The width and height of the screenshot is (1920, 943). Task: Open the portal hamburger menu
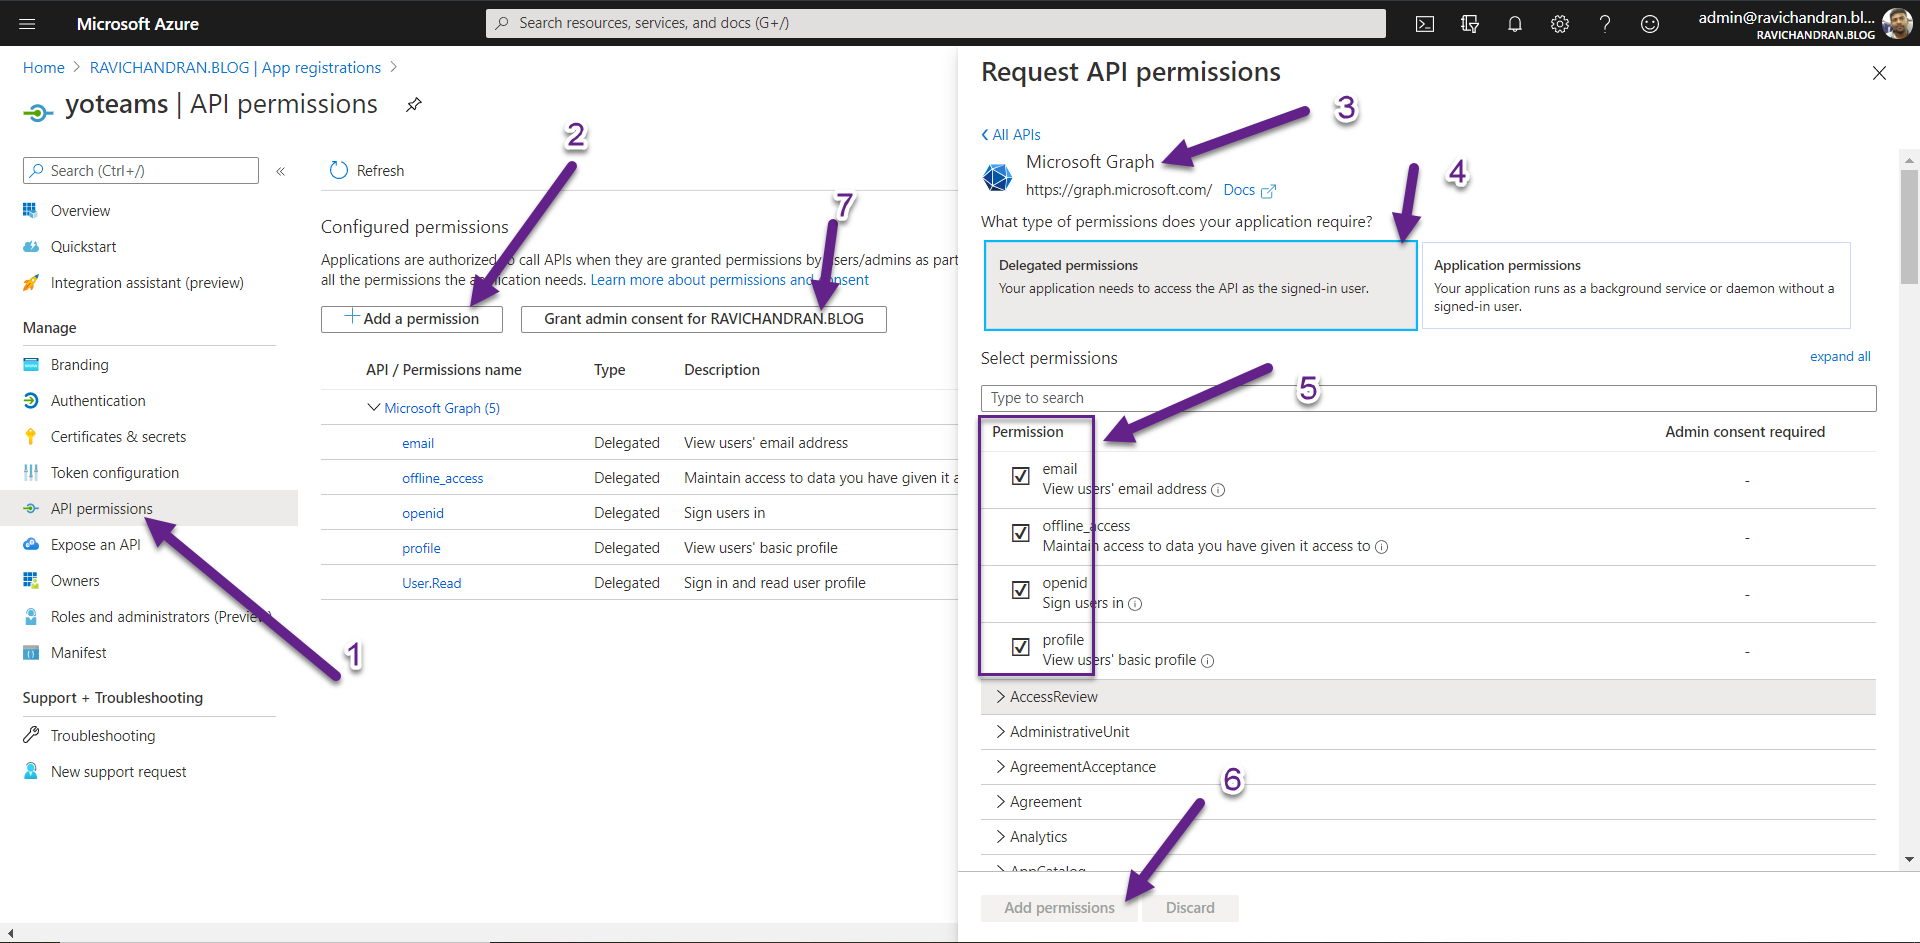pos(27,23)
